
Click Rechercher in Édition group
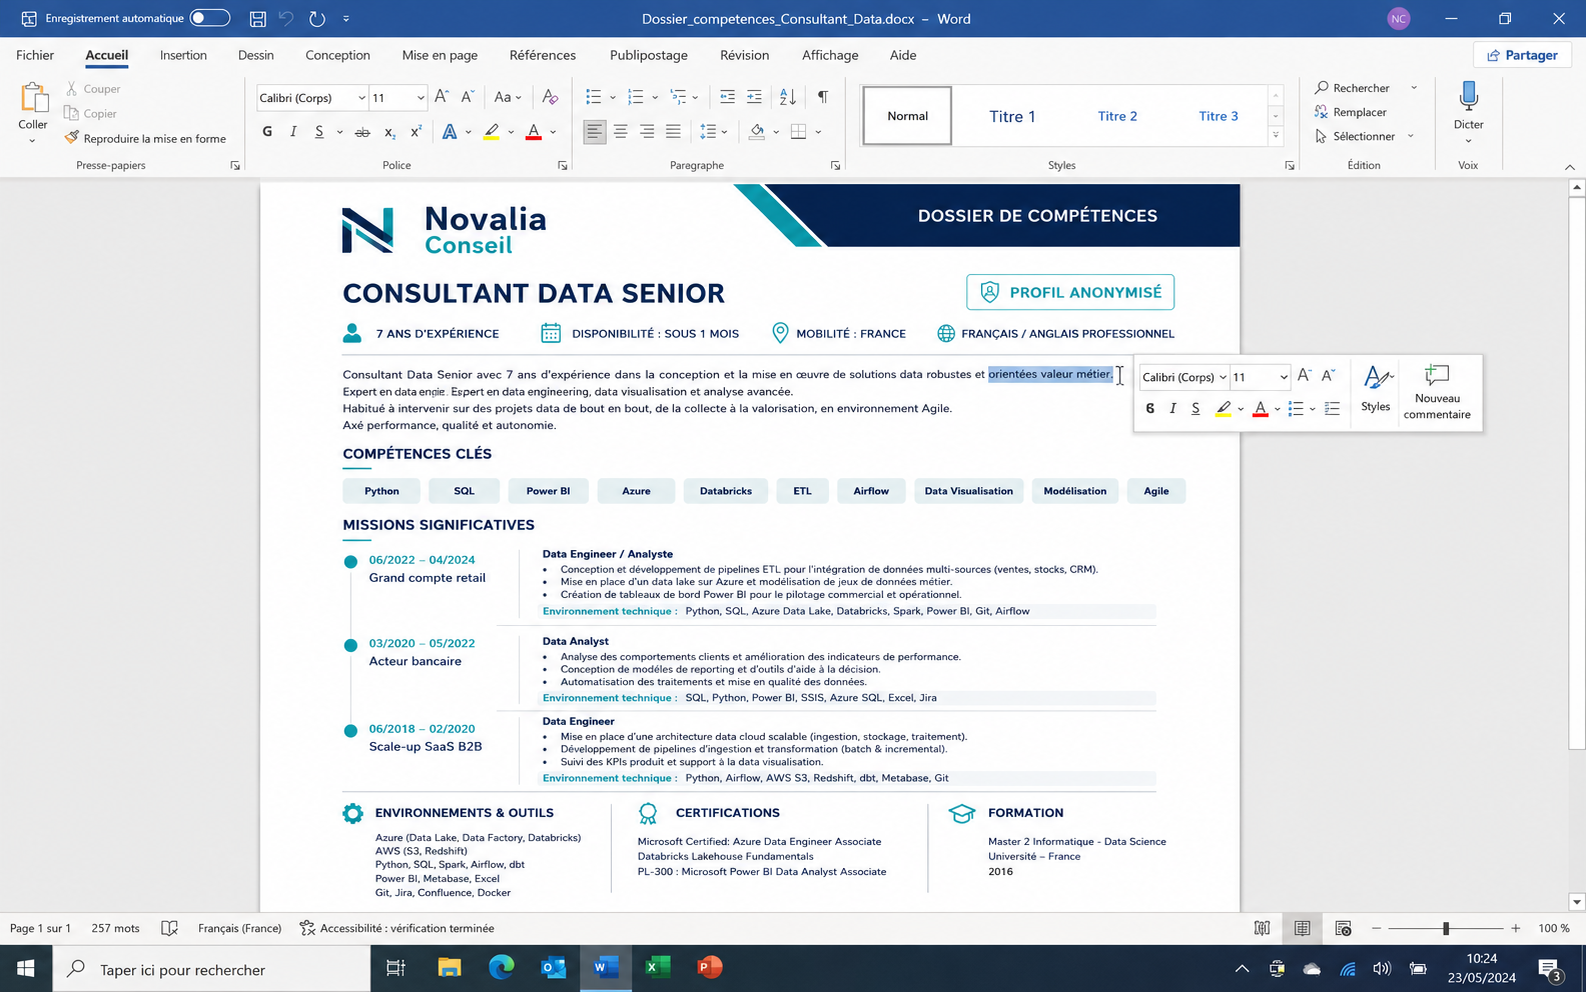point(1352,88)
